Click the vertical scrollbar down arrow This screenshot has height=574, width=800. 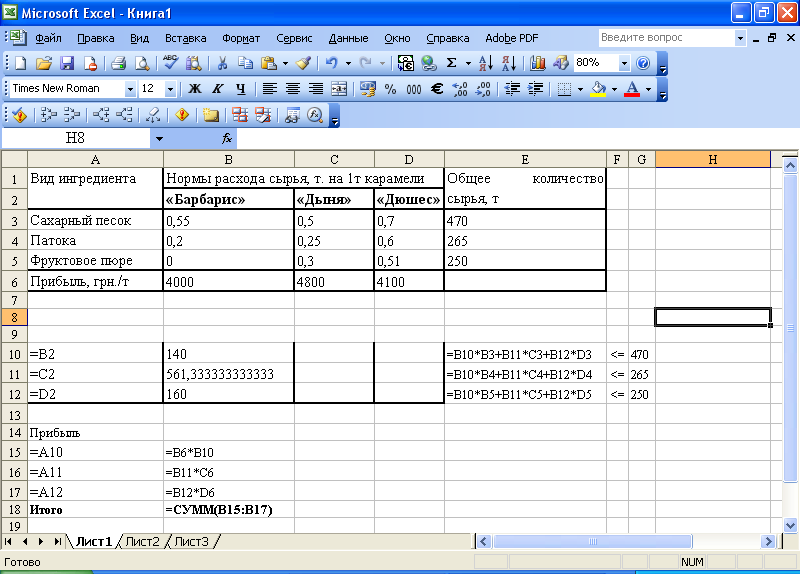790,526
